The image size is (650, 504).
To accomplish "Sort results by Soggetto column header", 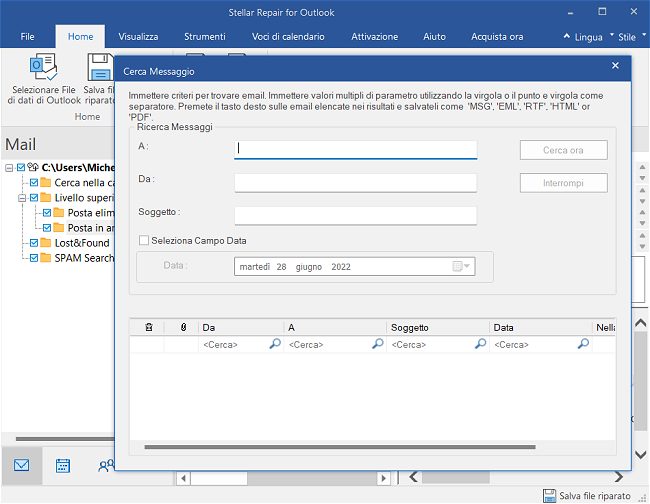I will pyautogui.click(x=438, y=327).
